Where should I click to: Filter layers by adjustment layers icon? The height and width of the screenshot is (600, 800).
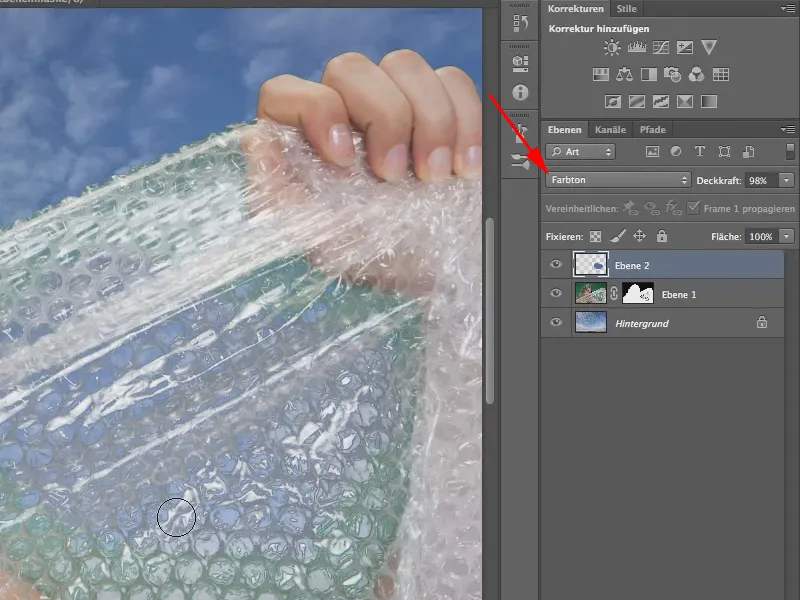point(676,152)
